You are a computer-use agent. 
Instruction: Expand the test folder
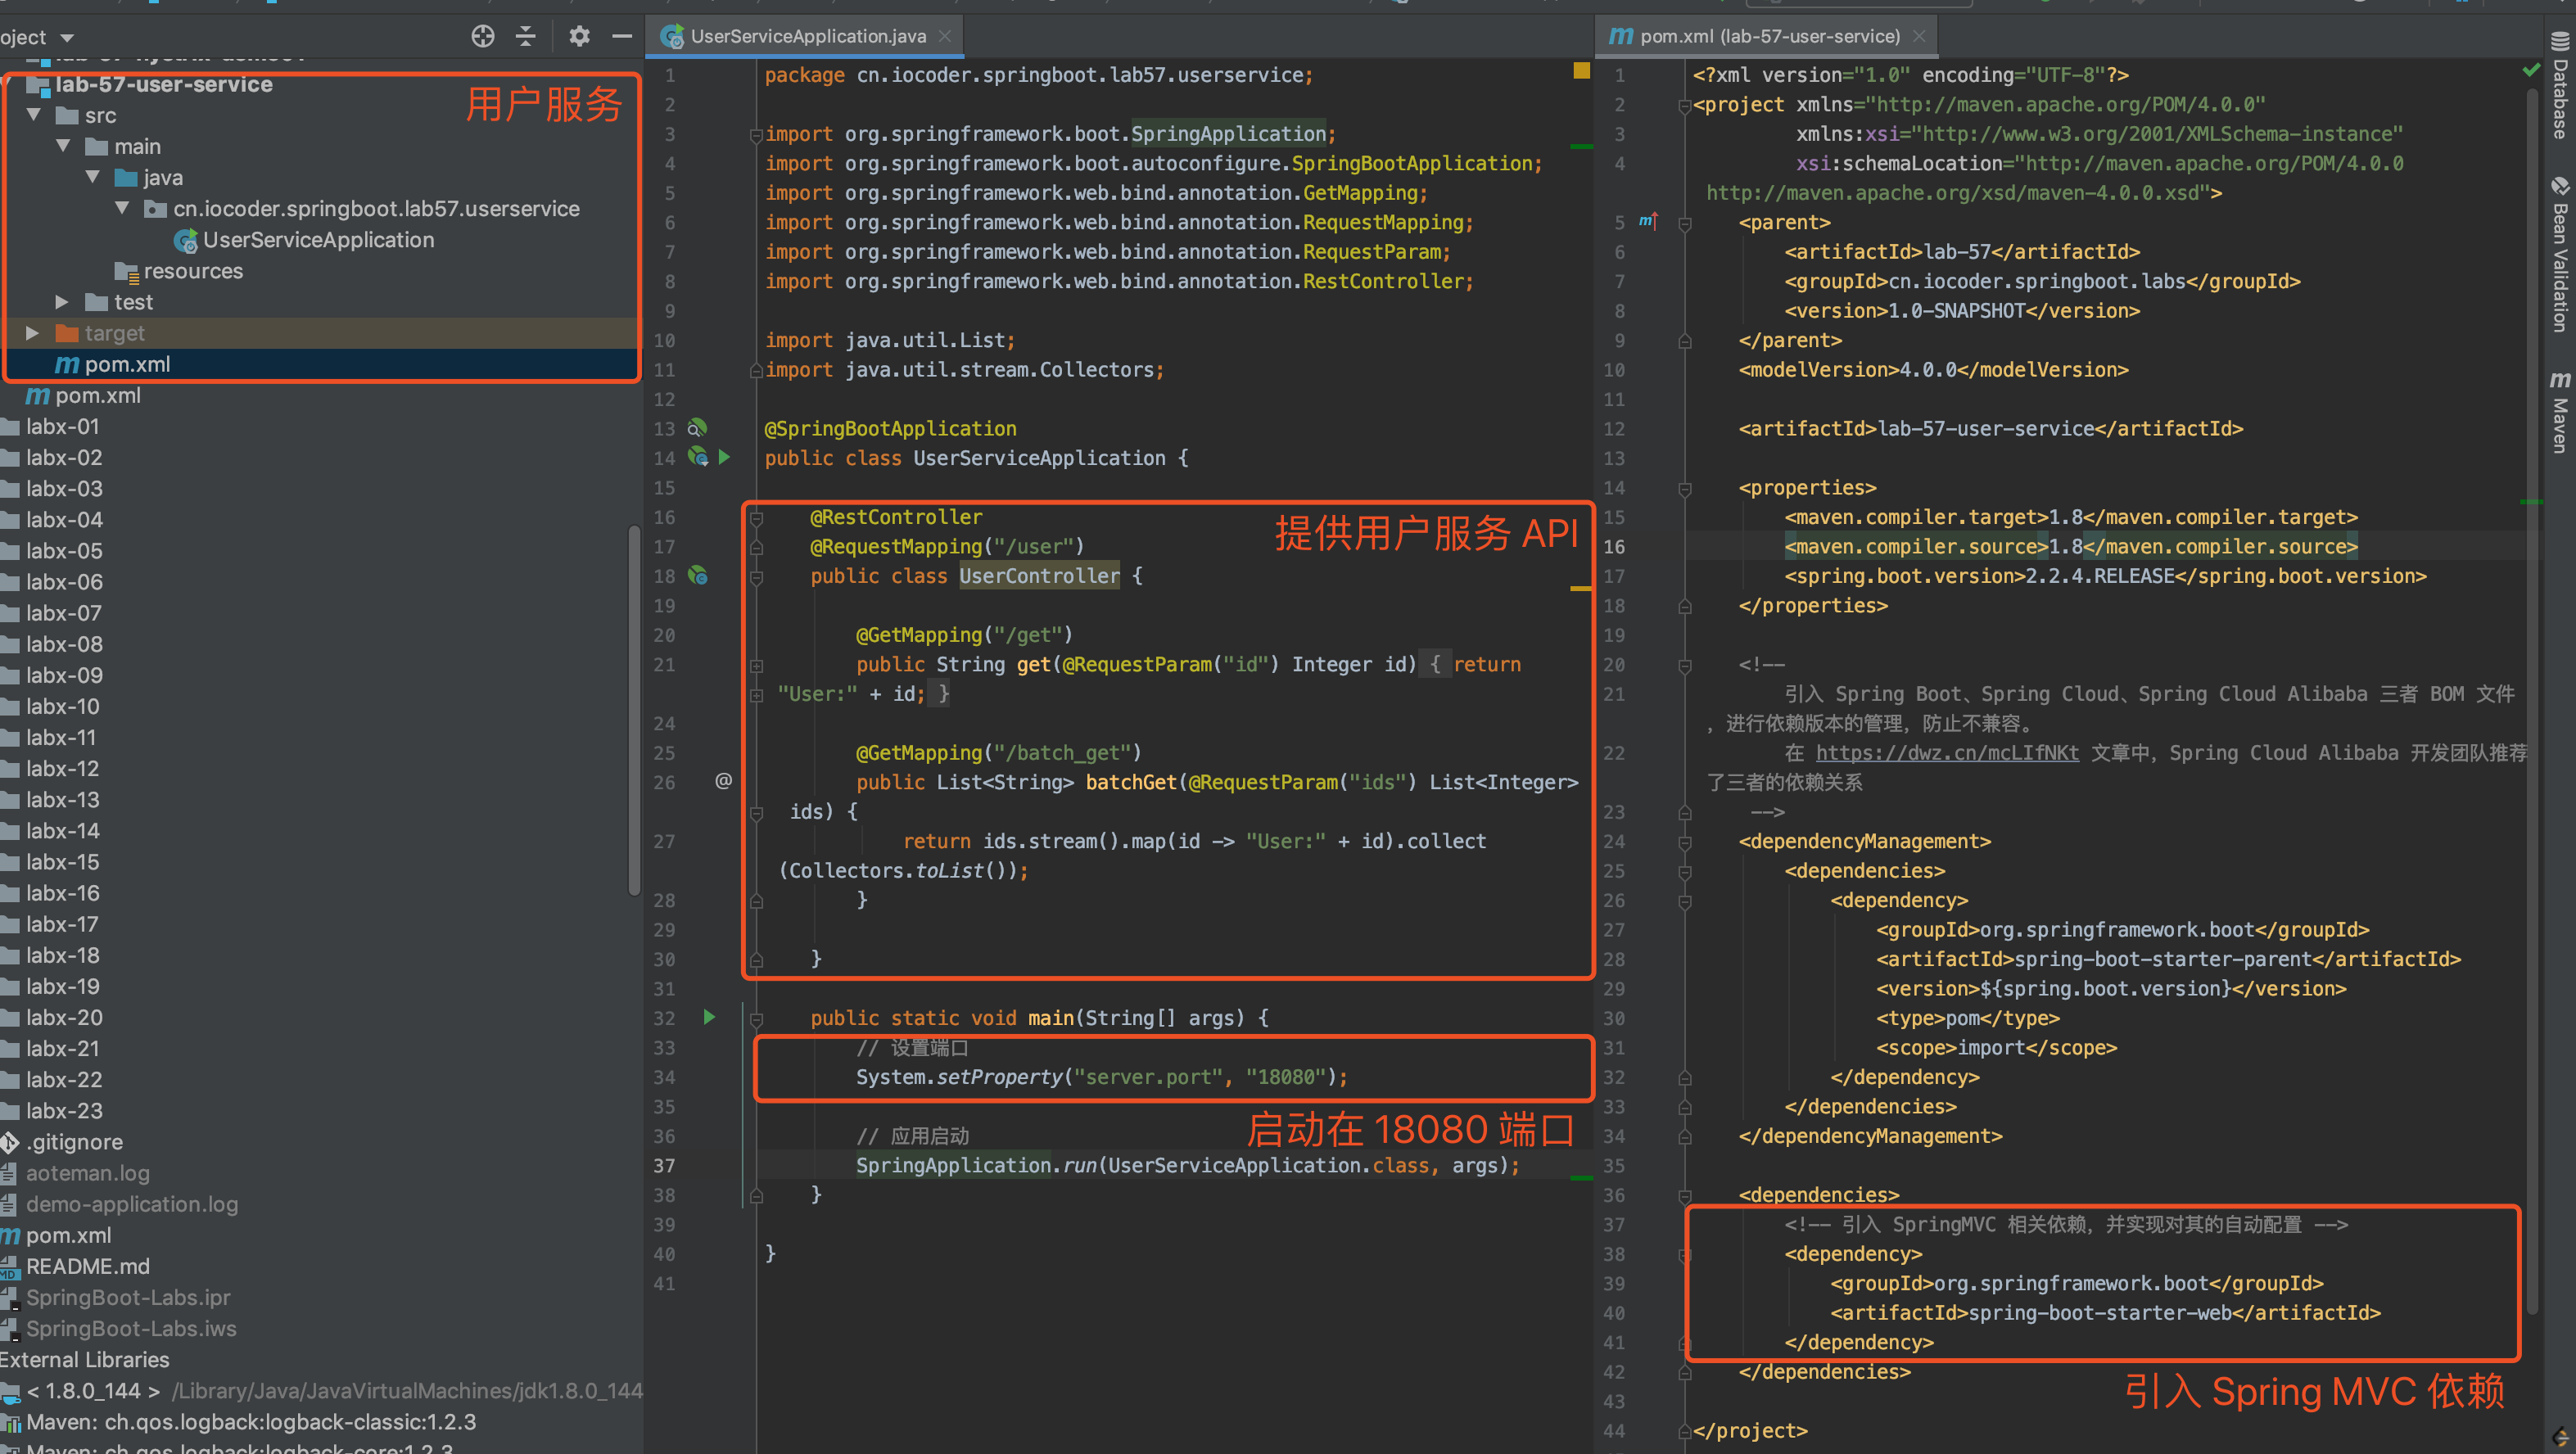click(62, 302)
